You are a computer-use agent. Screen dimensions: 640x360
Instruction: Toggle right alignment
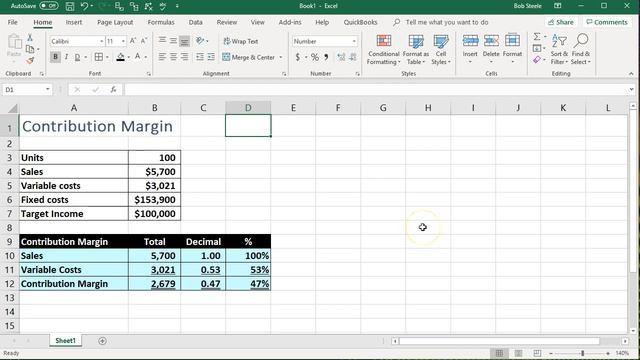point(184,57)
